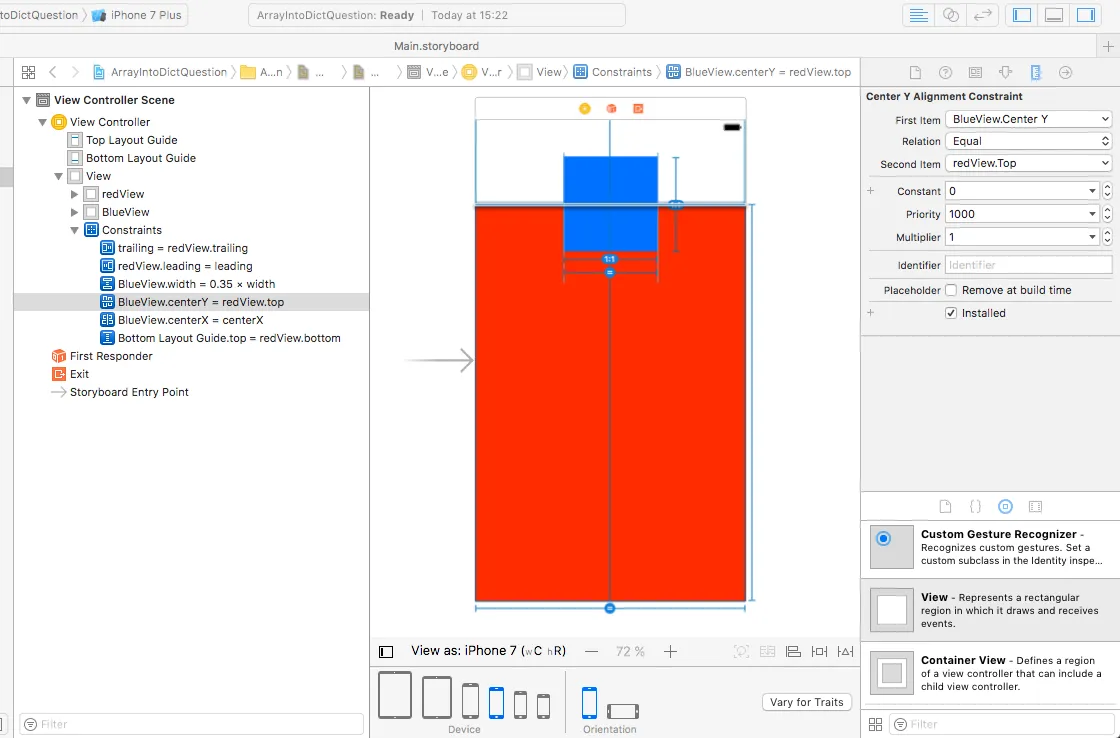Image resolution: width=1120 pixels, height=738 pixels.
Task: Collapse the View Controller disclosure triangle
Action: coord(42,122)
